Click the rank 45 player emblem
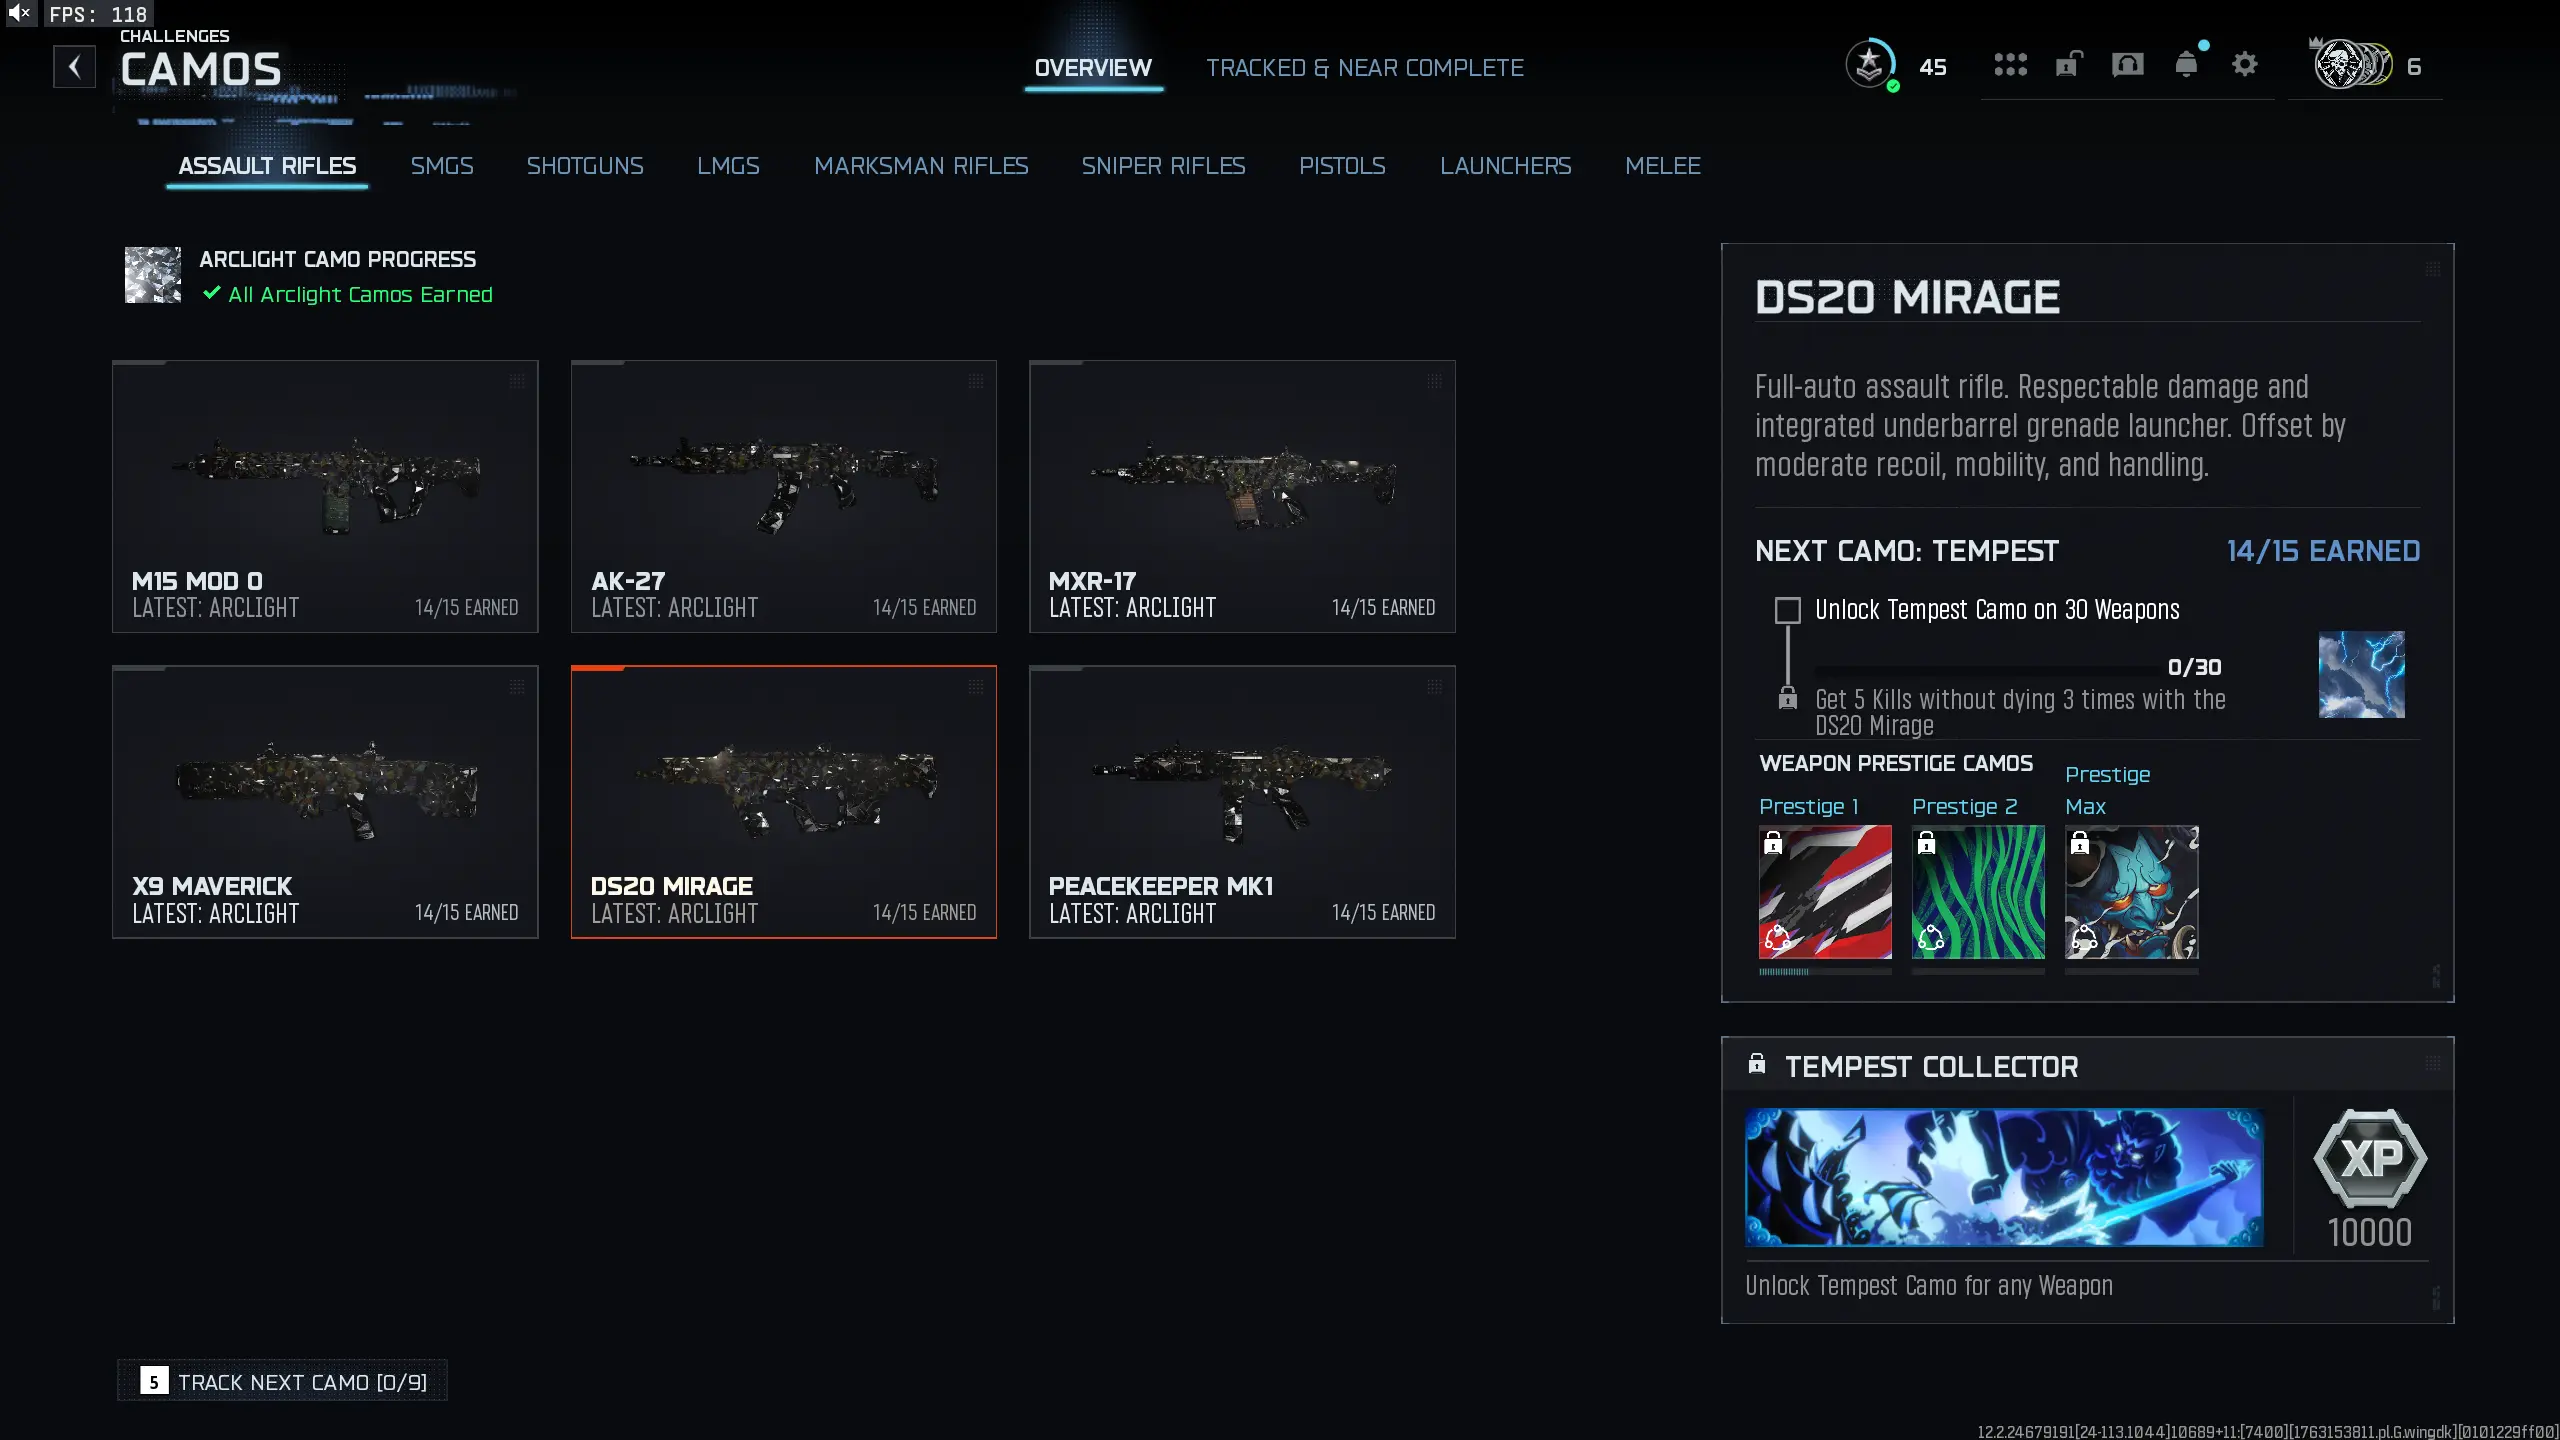This screenshot has height=1440, width=2560. 1869,64
